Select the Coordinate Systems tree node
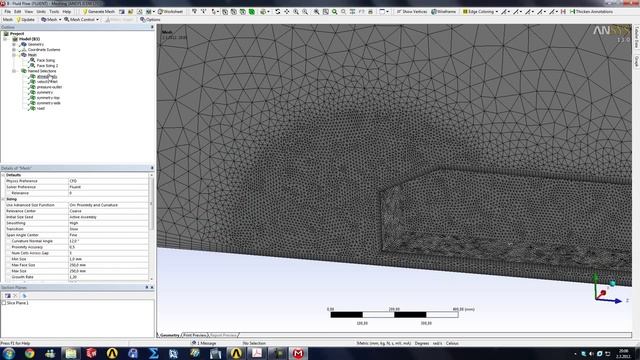 pyautogui.click(x=44, y=49)
